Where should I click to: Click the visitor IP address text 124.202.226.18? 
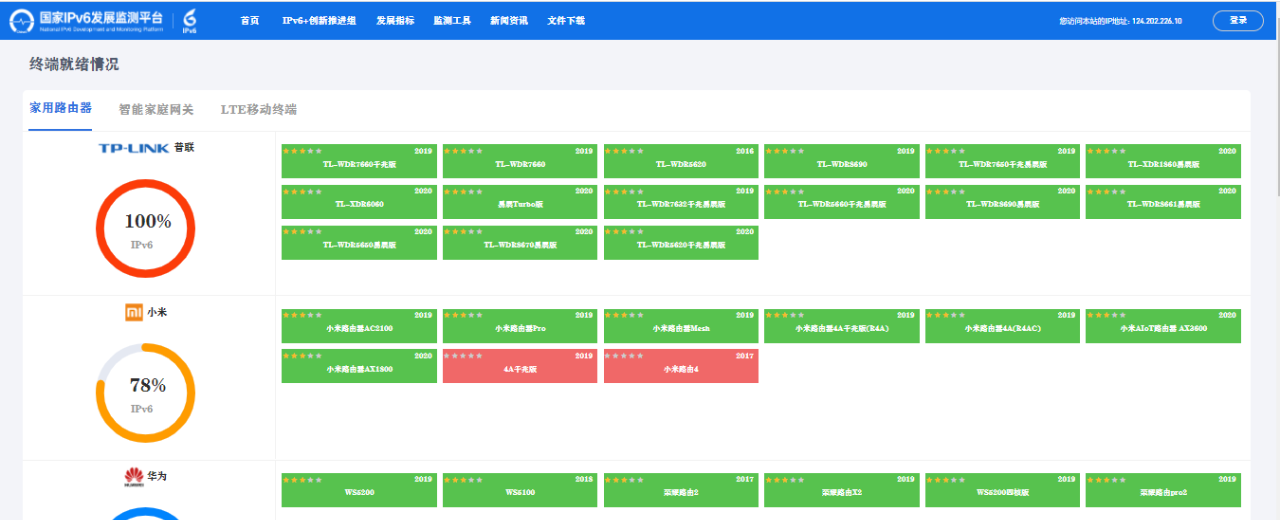(x=1157, y=21)
